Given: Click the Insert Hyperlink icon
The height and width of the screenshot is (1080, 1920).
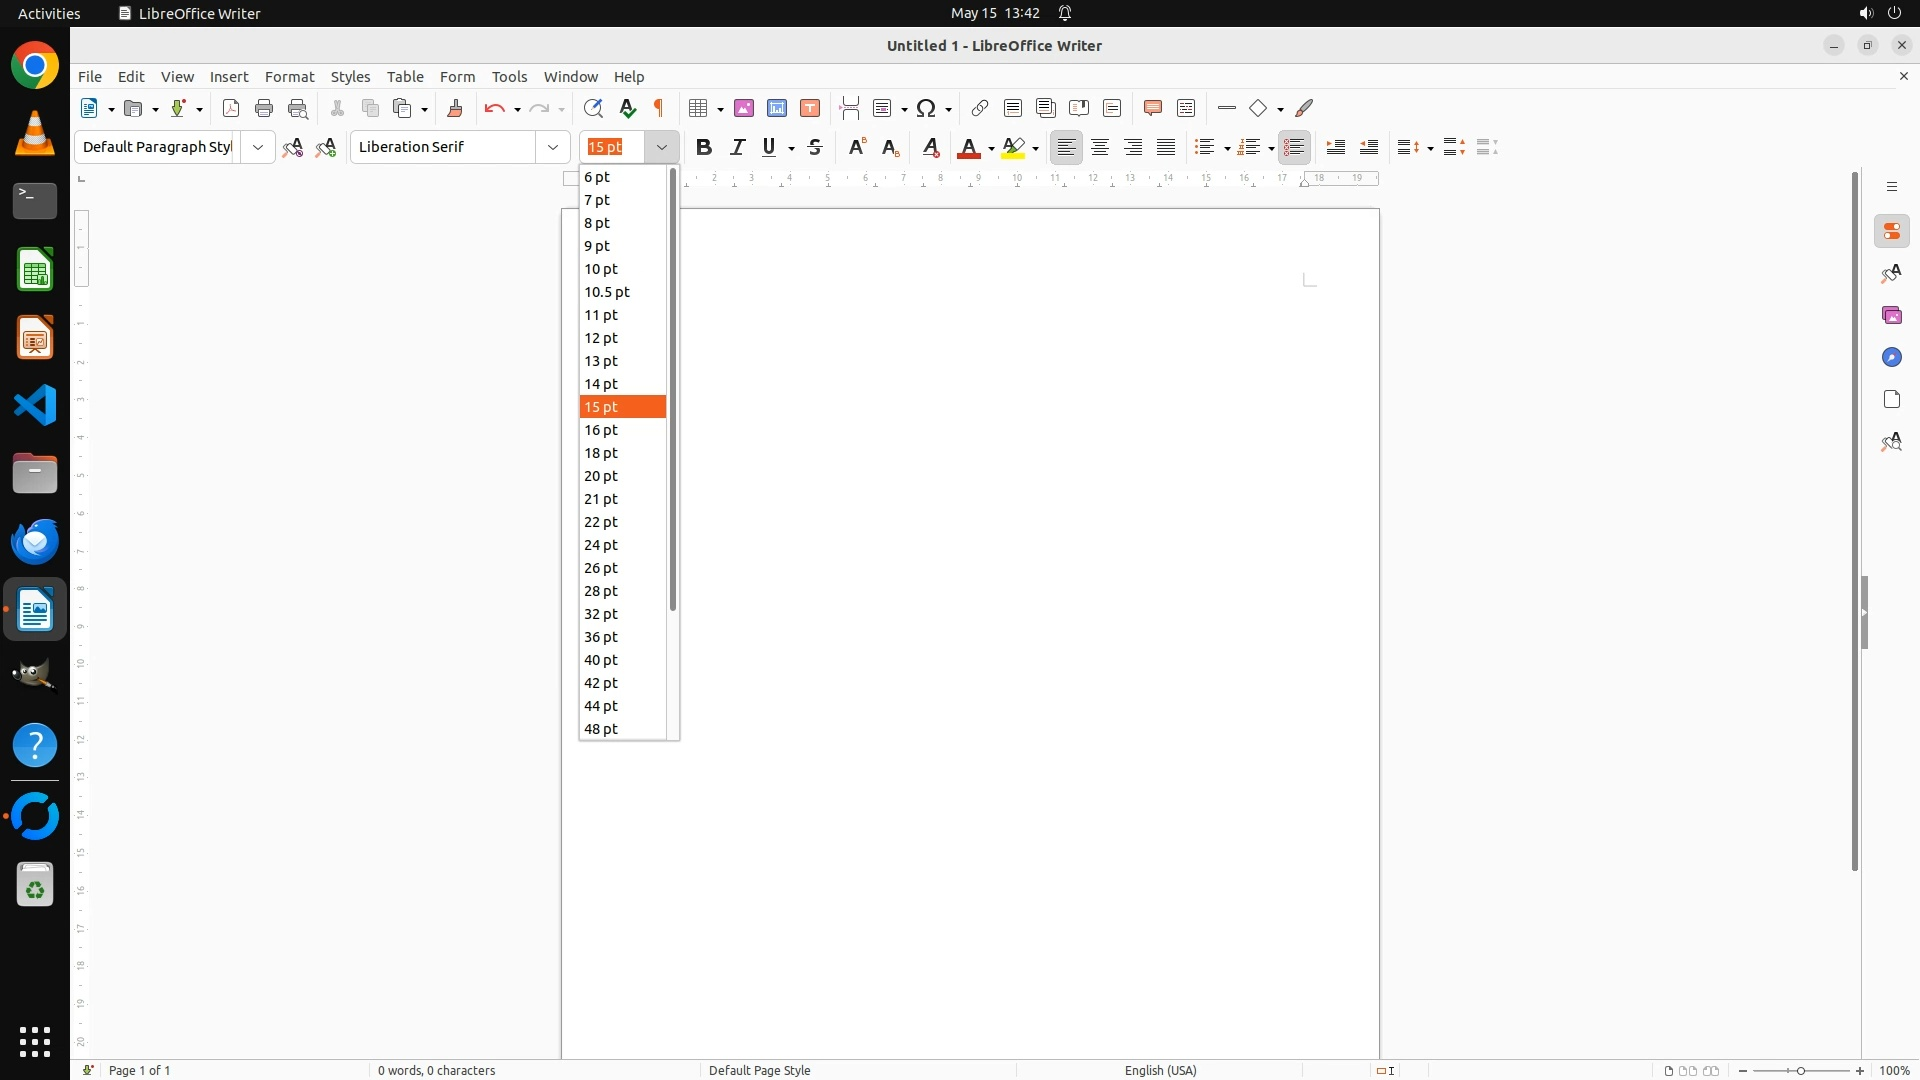Looking at the screenshot, I should tap(980, 108).
